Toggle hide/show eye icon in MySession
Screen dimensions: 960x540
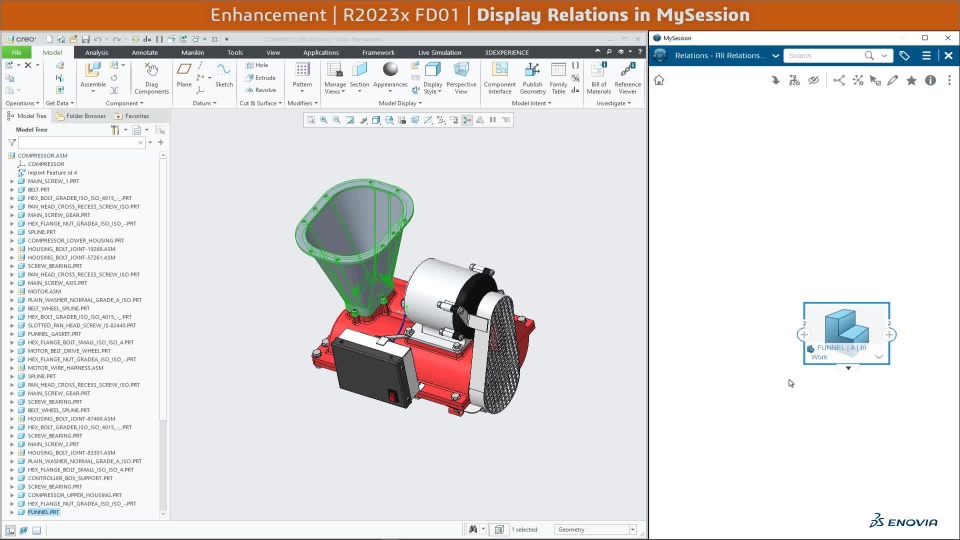point(813,80)
